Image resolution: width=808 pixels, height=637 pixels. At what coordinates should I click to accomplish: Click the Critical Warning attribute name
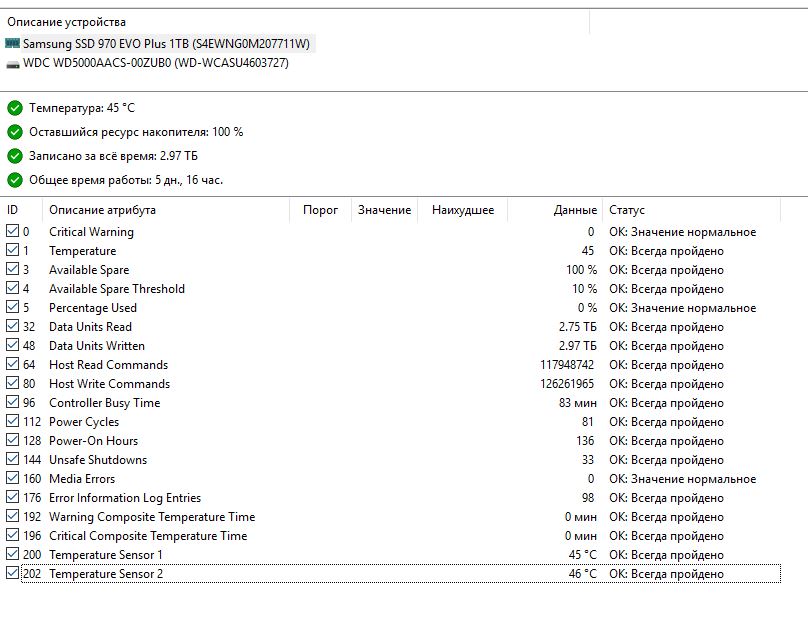[91, 232]
